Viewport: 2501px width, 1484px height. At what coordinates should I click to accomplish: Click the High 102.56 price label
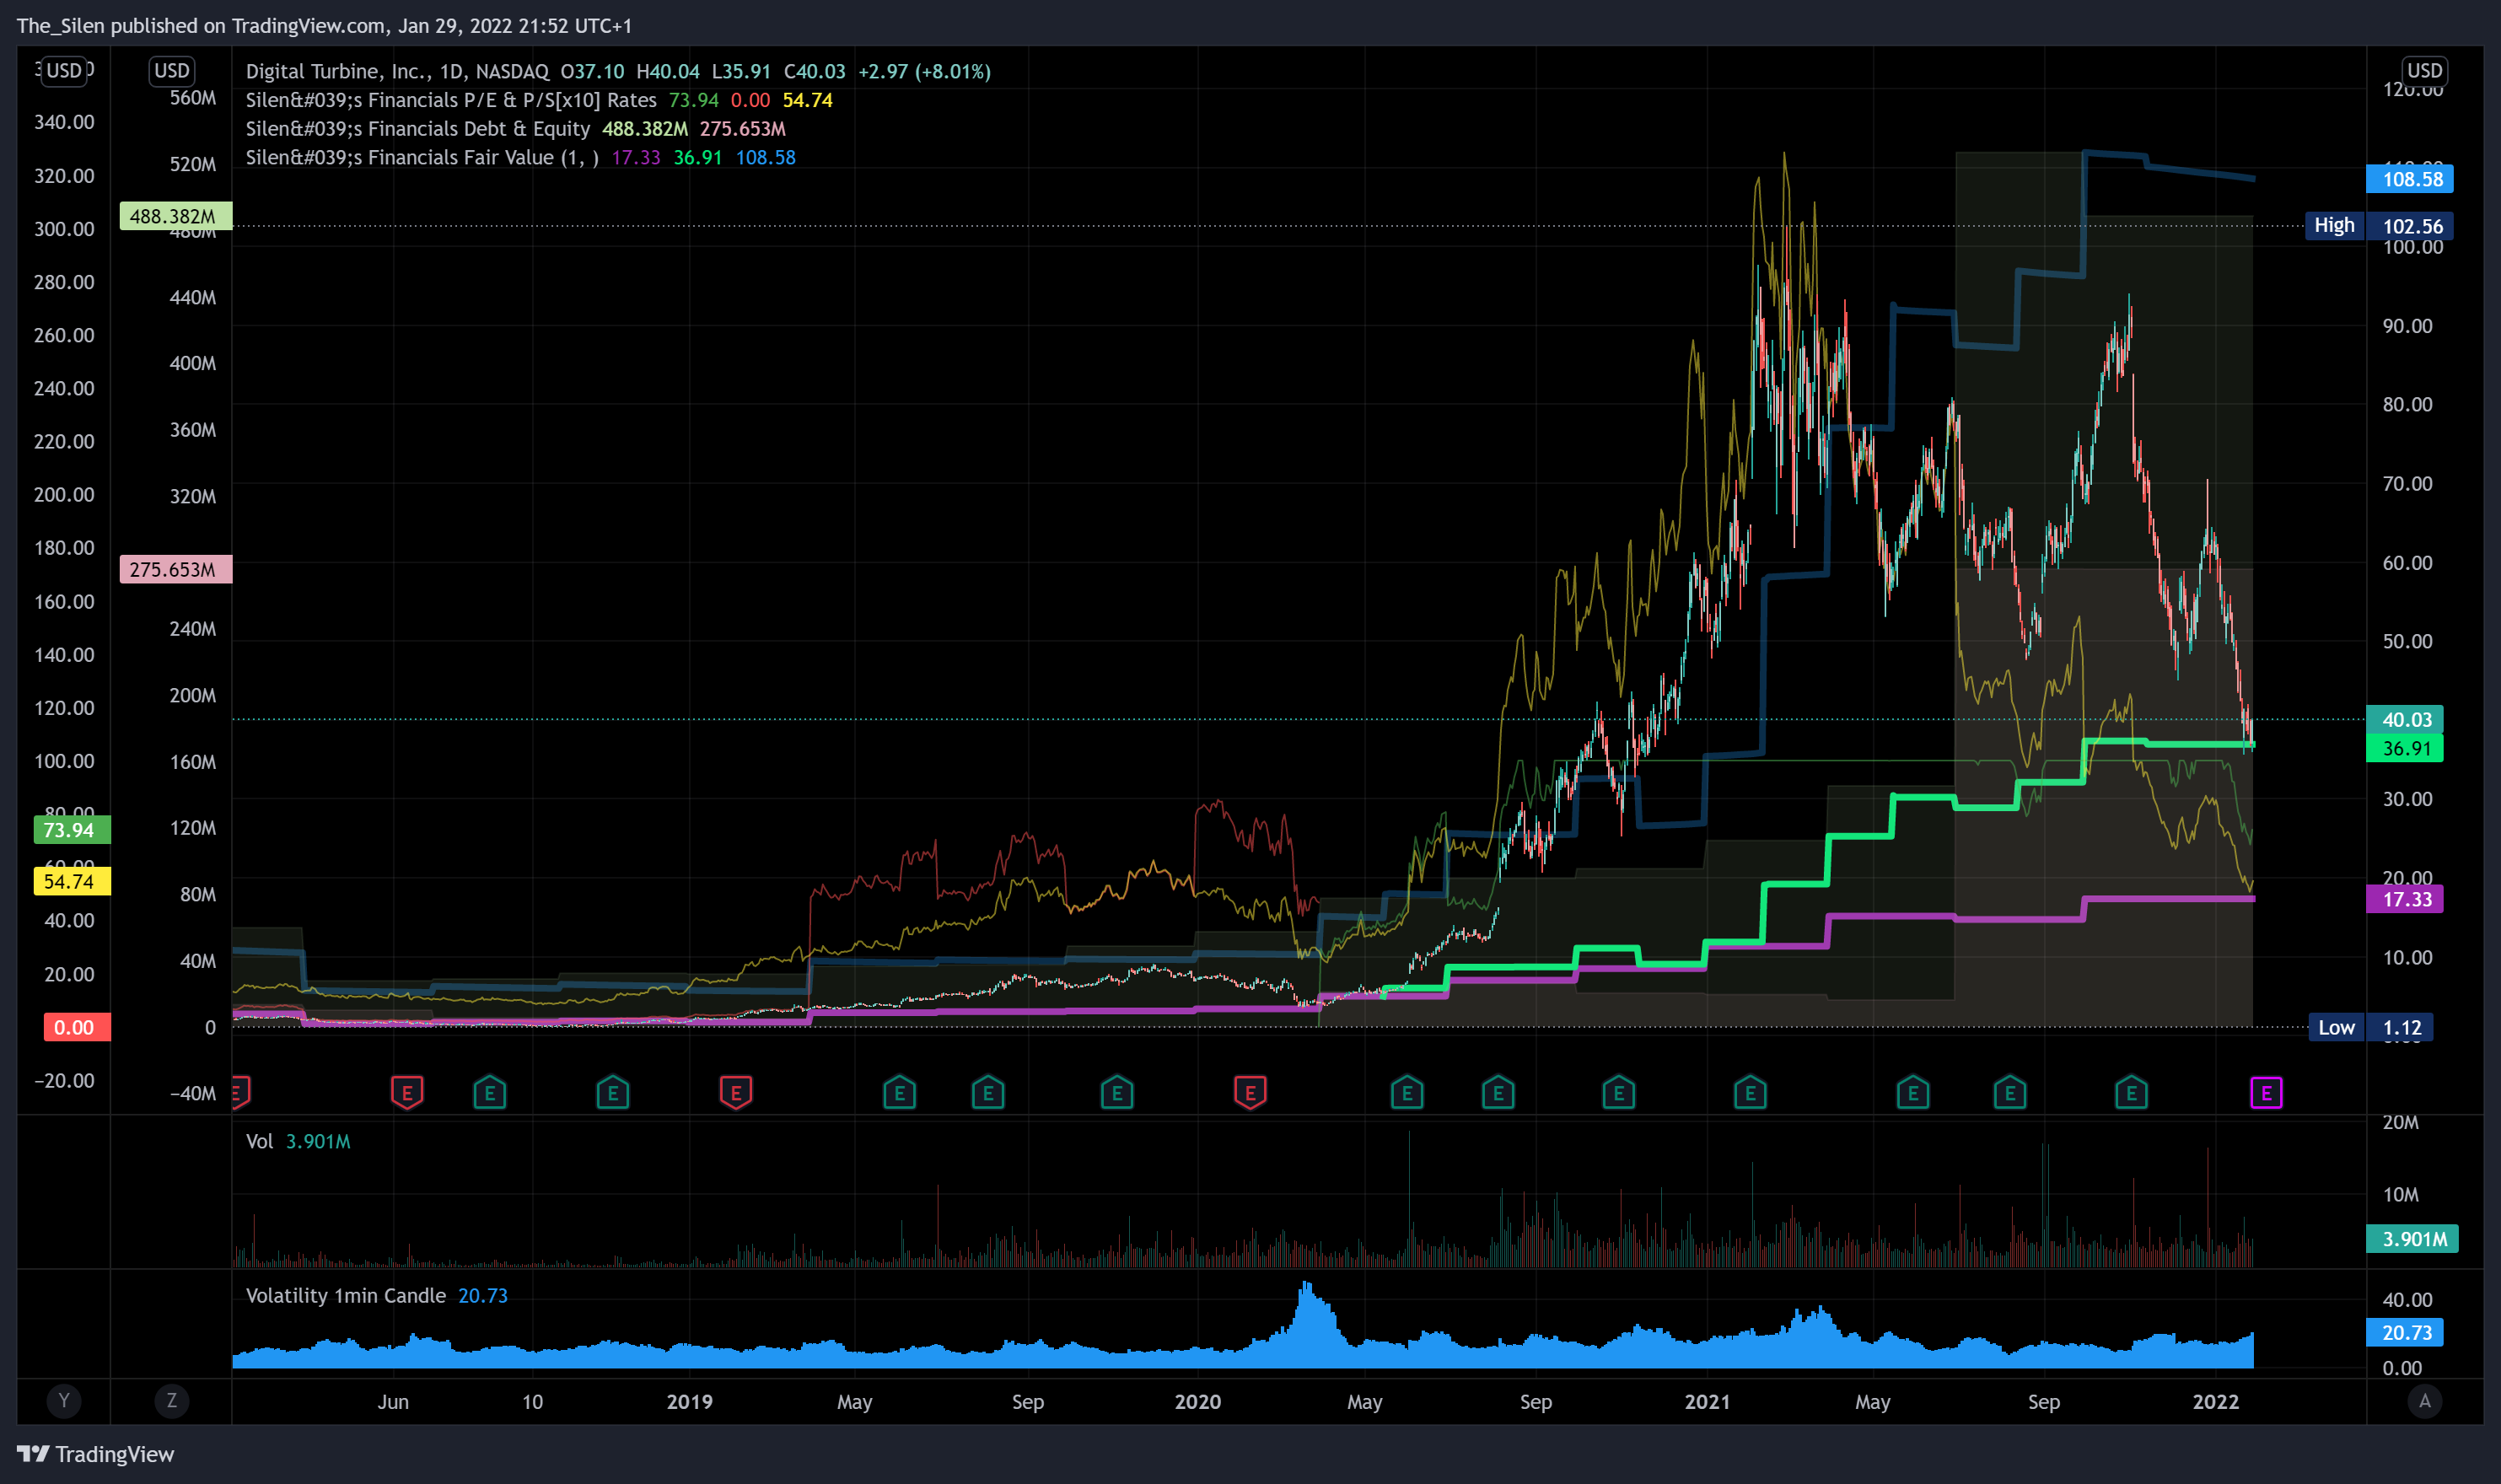tap(2379, 225)
